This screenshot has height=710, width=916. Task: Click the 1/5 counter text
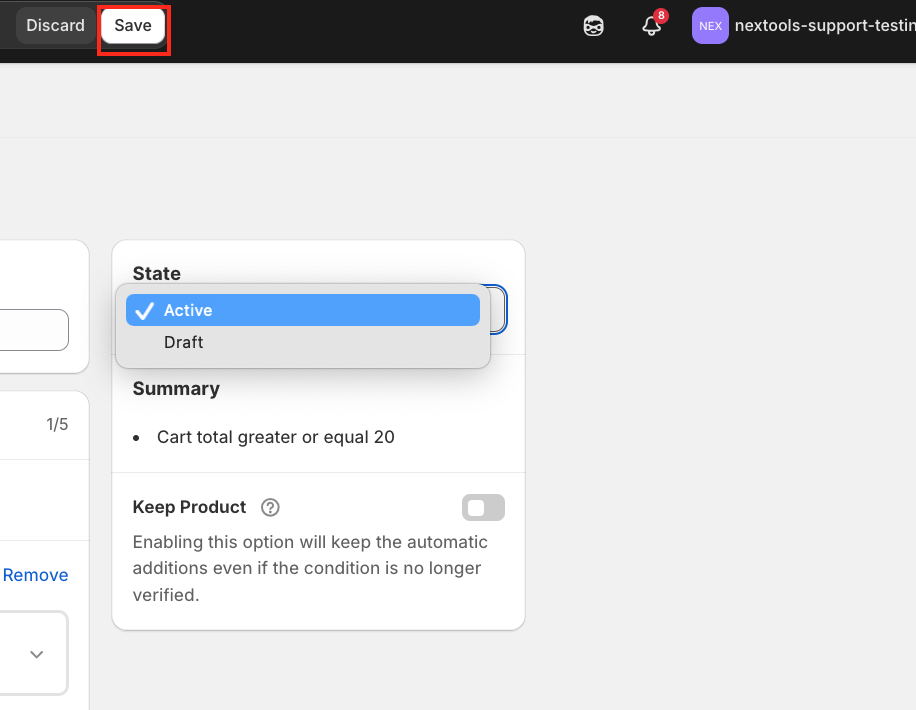[x=57, y=424]
